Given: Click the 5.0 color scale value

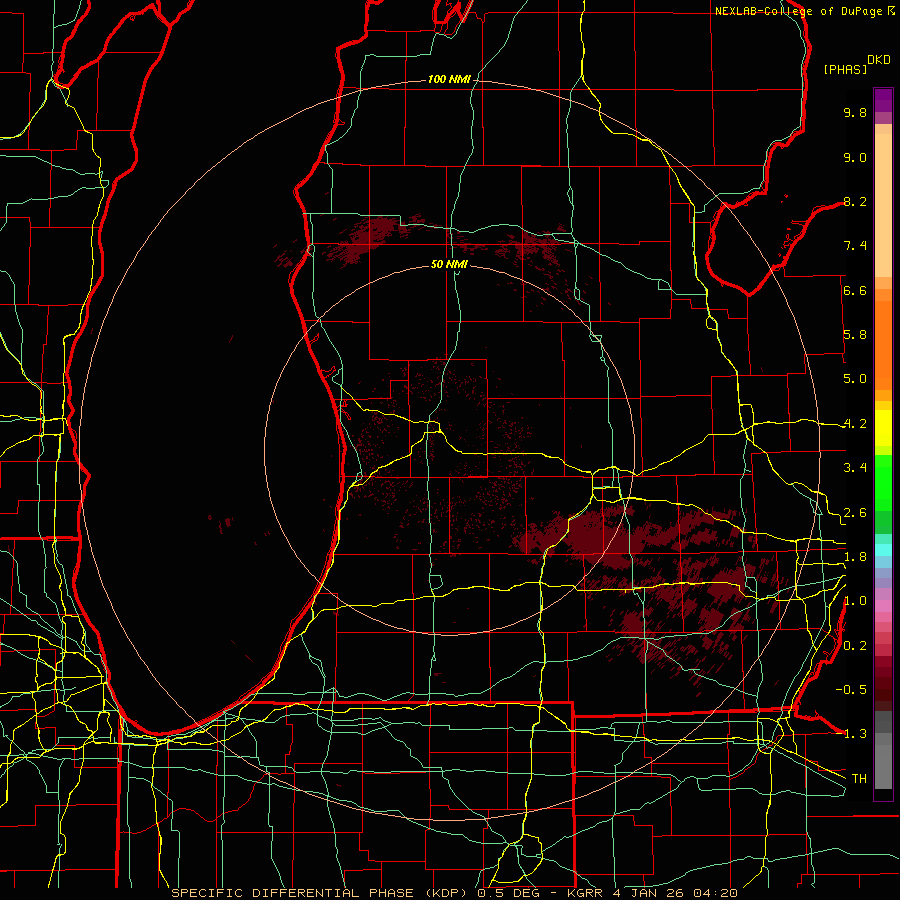Looking at the screenshot, I should [x=855, y=379].
